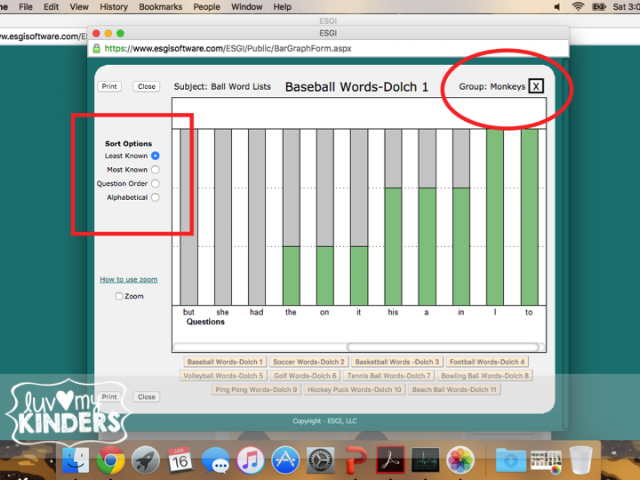
Task: Open Activity Monitor in the dock
Action: (425, 460)
